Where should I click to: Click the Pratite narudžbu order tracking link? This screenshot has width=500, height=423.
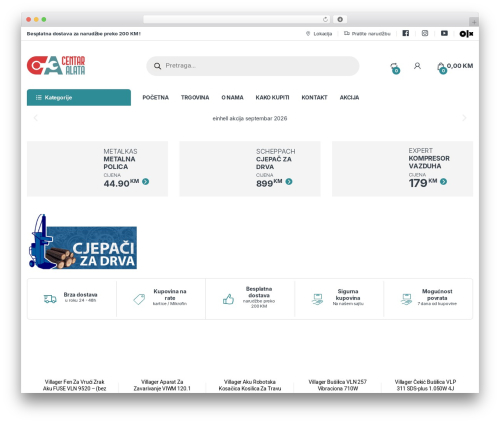click(367, 34)
